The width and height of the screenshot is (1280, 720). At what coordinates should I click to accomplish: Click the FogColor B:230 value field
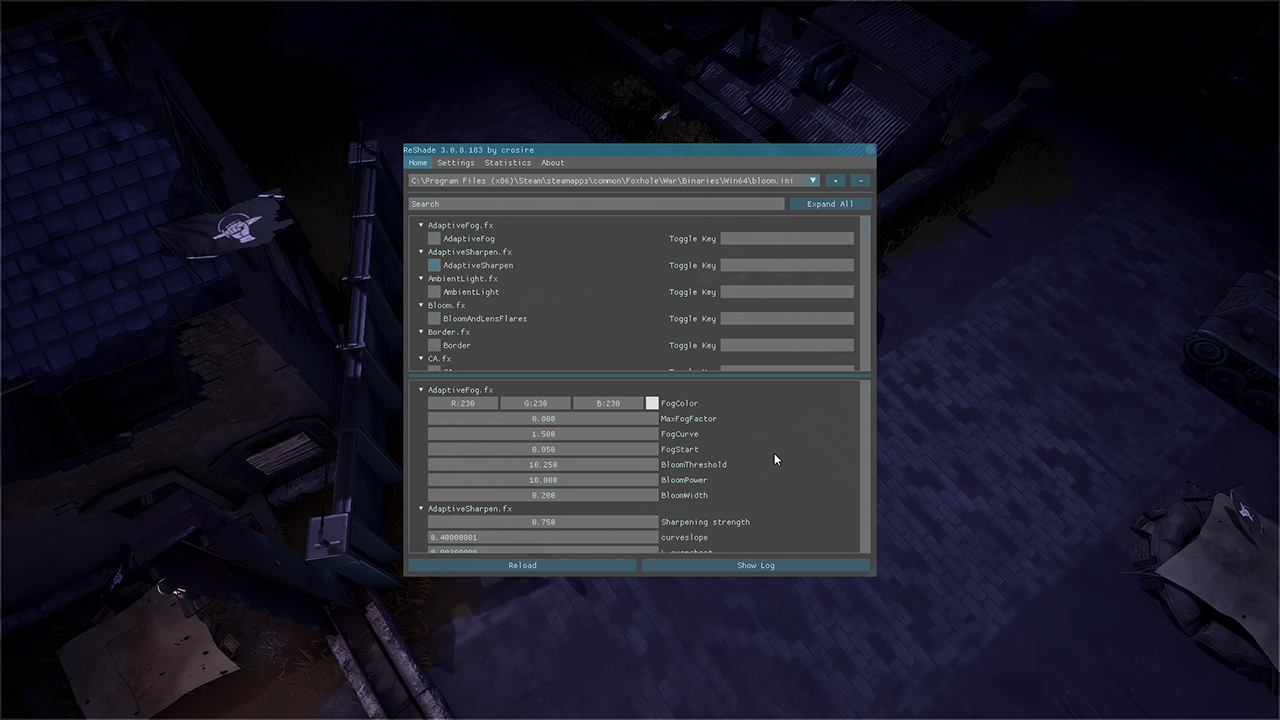(x=608, y=404)
